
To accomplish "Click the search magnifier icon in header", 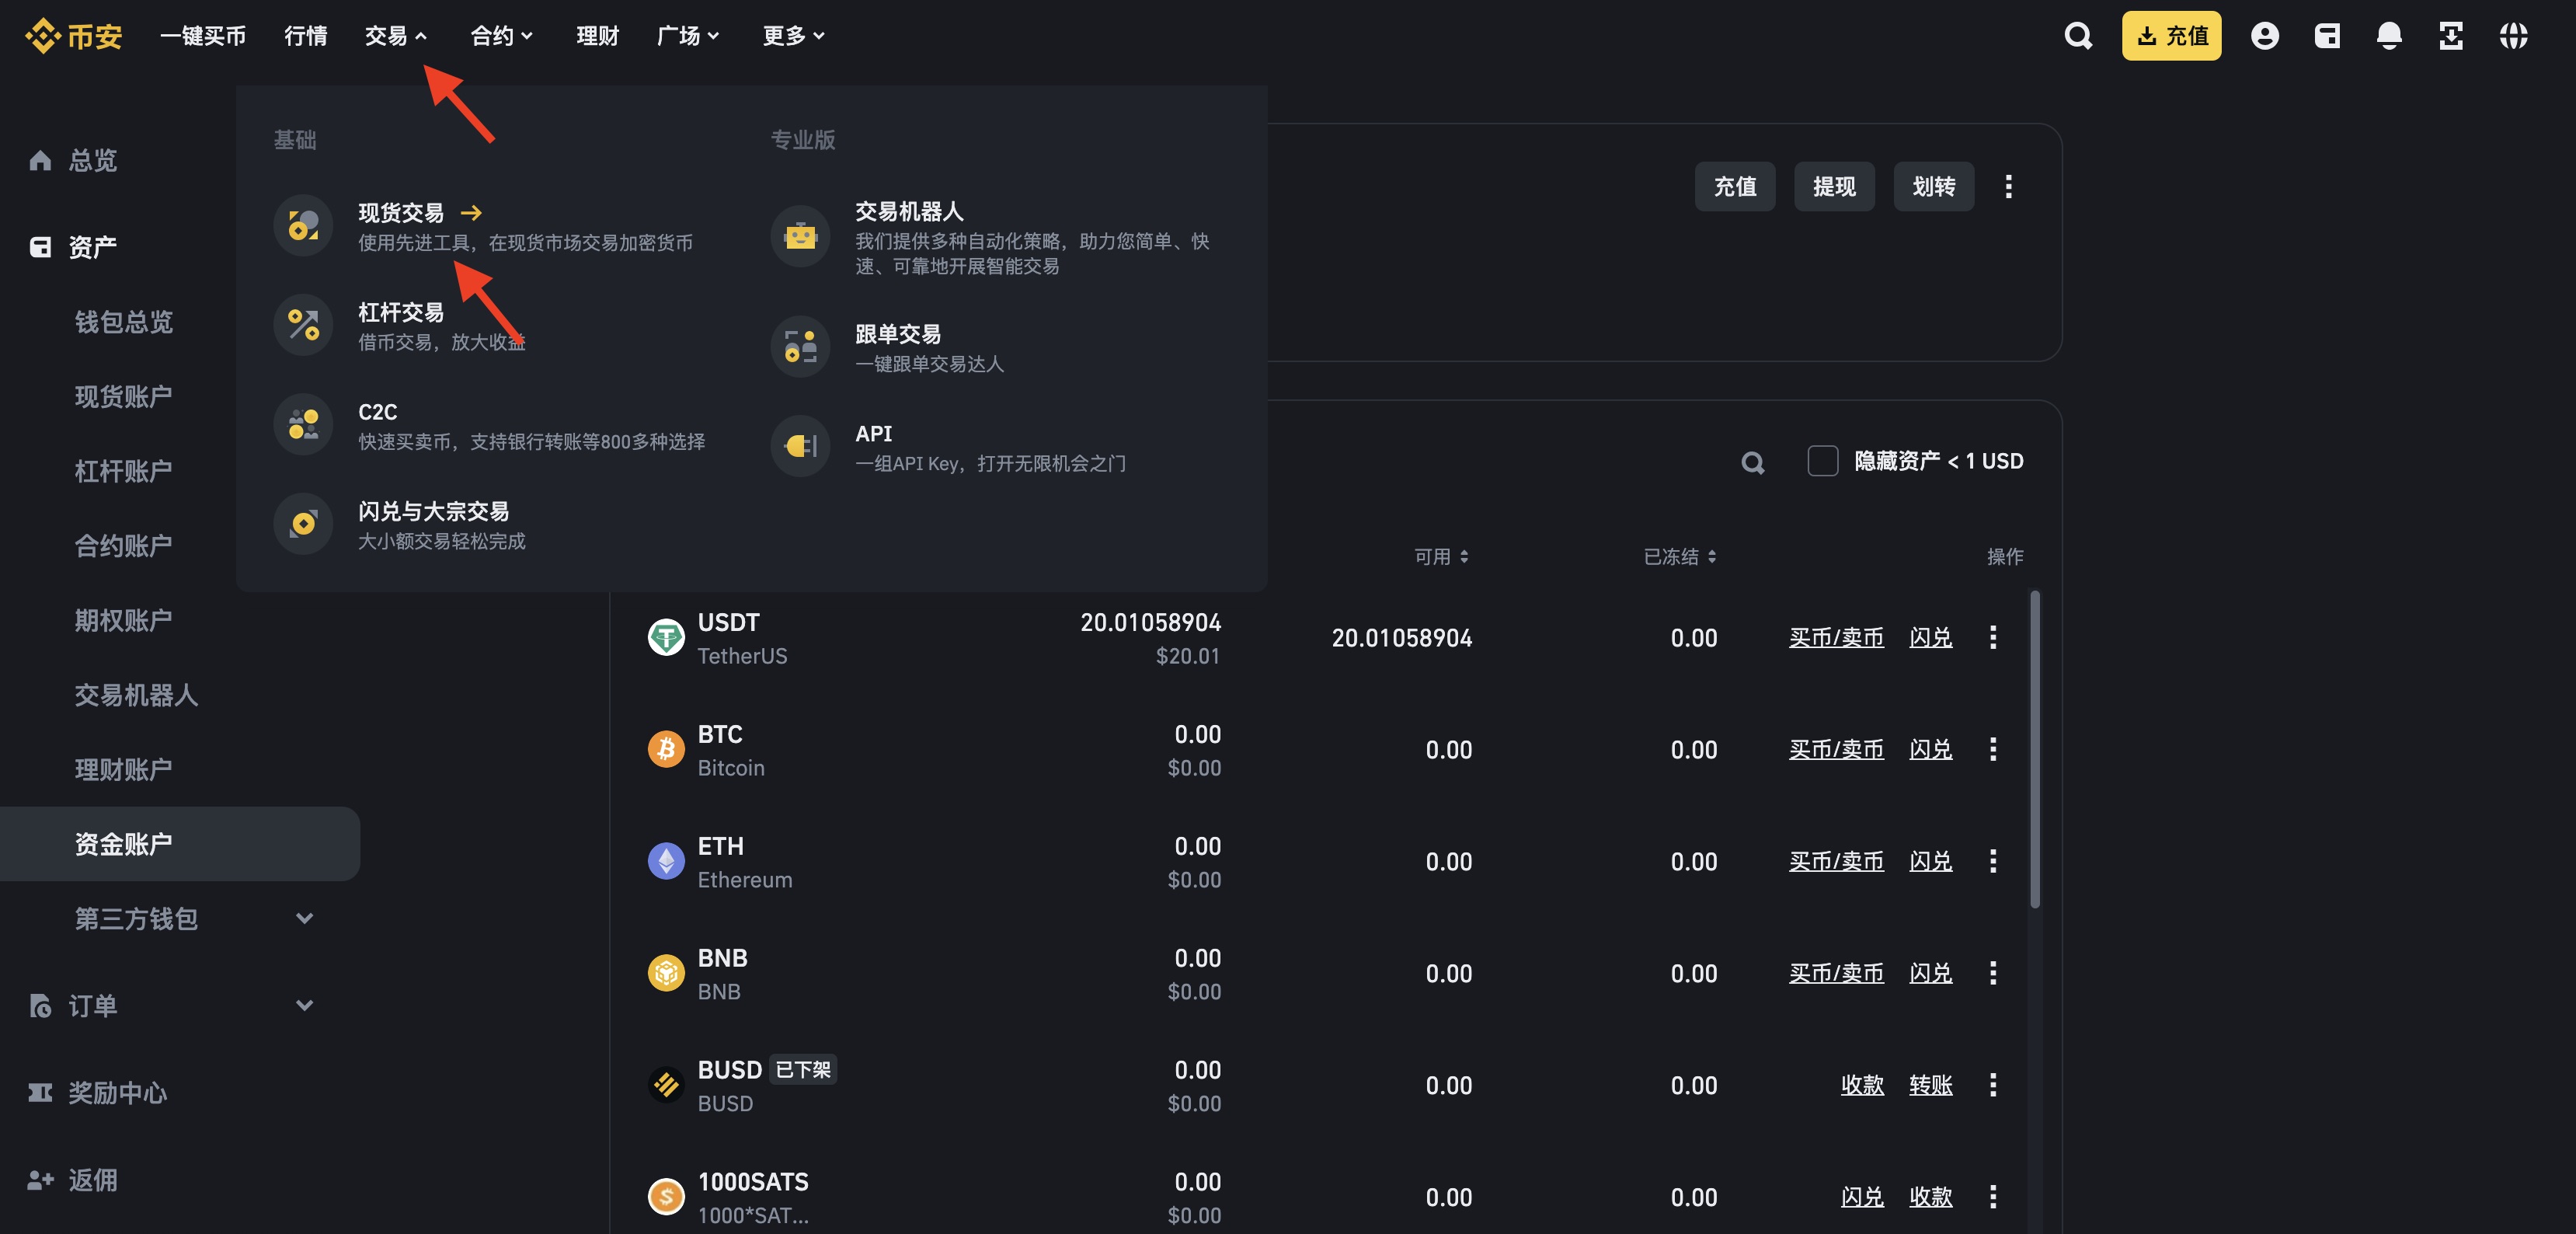I will click(2078, 36).
